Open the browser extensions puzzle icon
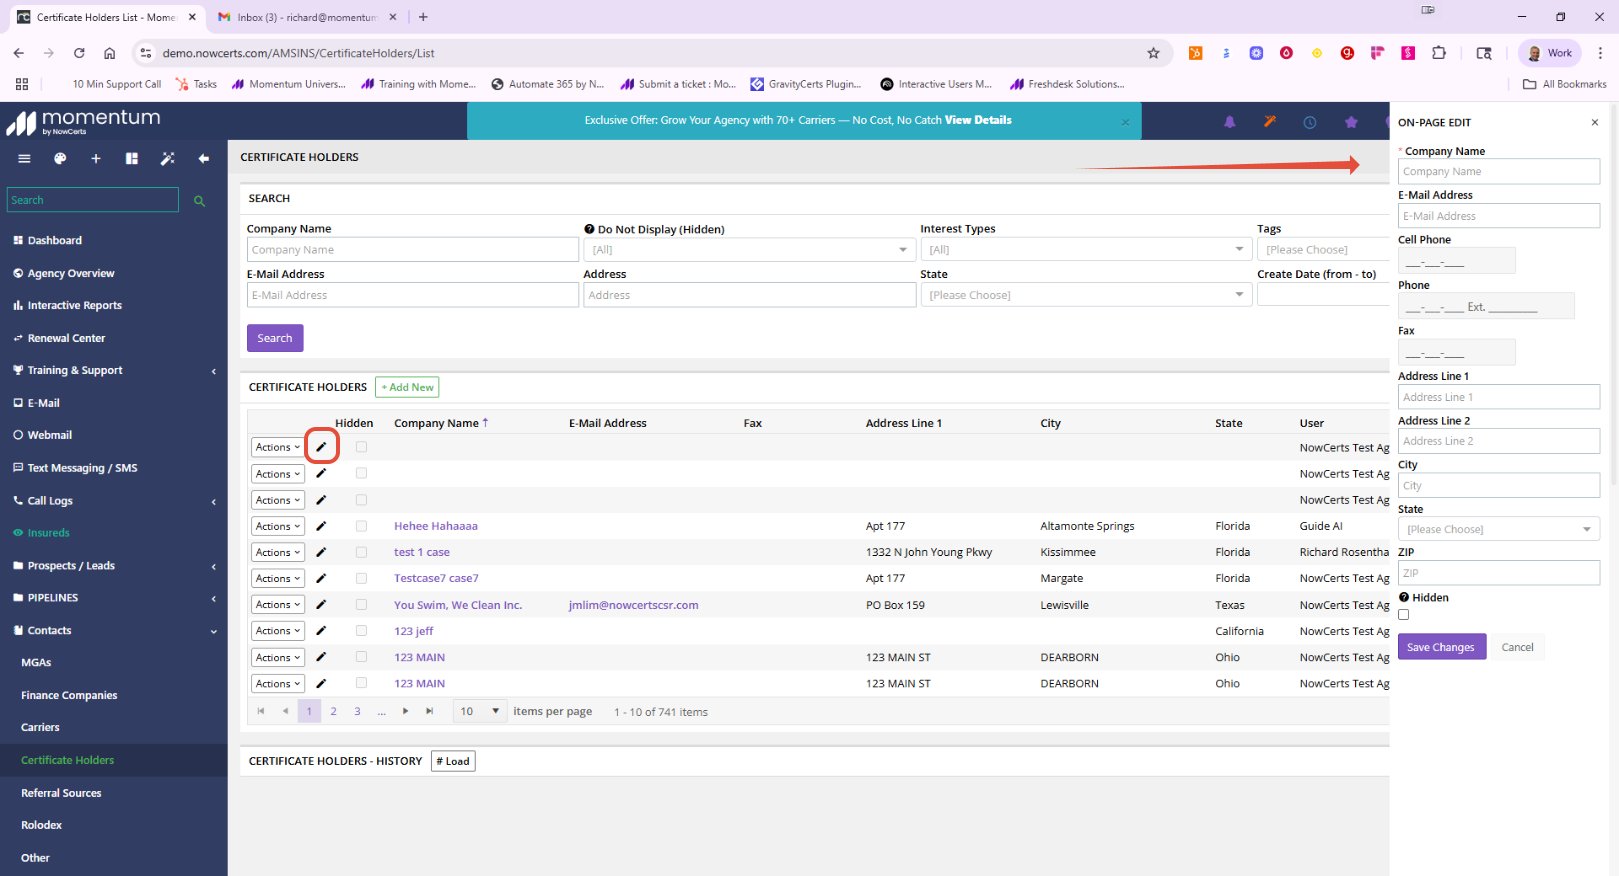The width and height of the screenshot is (1619, 876). 1439,53
